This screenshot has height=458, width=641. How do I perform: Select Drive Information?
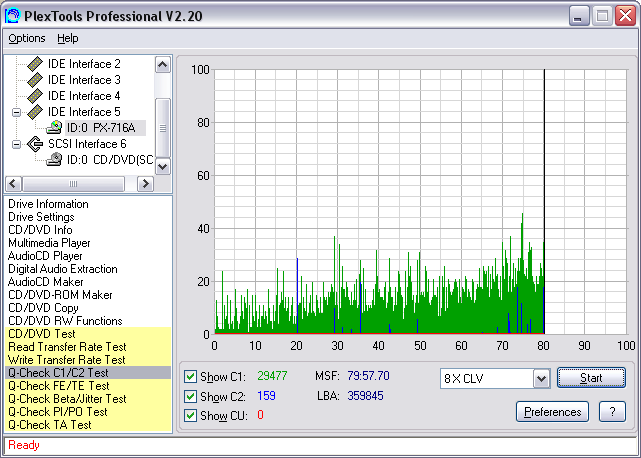tap(48, 204)
